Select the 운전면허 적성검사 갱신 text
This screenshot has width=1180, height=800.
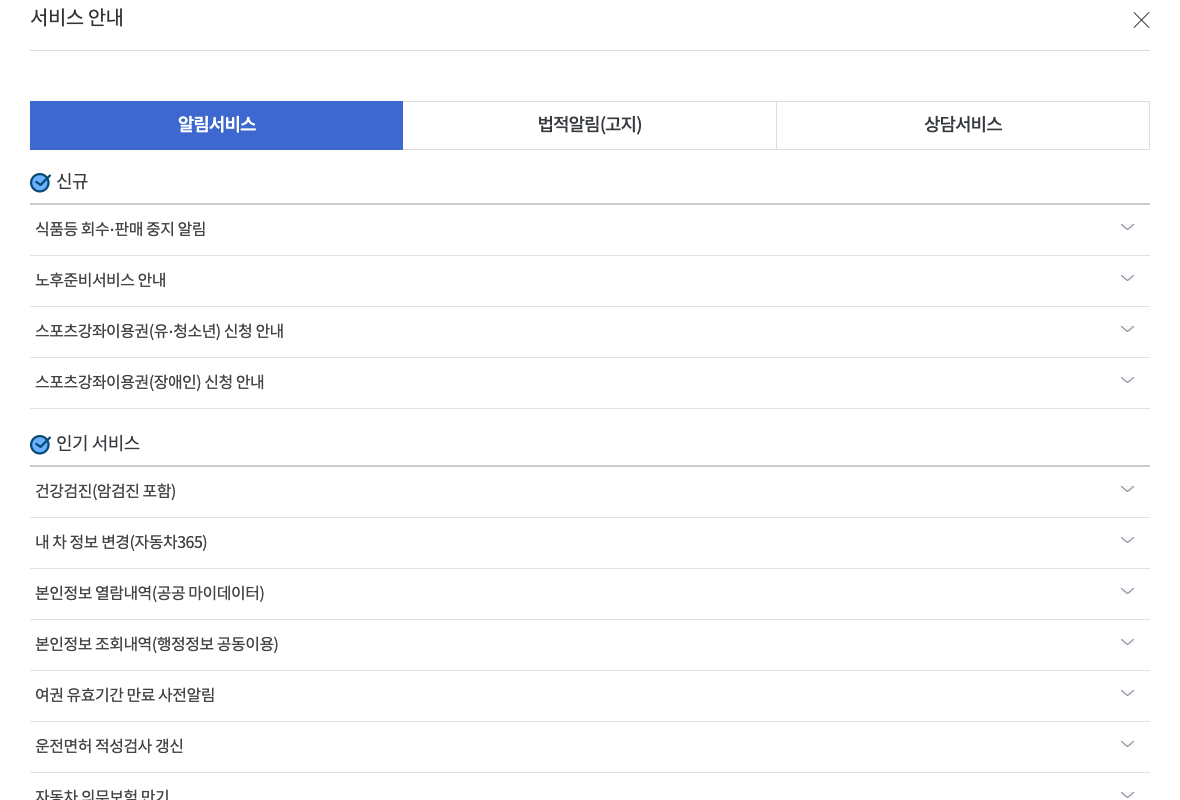pyautogui.click(x=109, y=746)
